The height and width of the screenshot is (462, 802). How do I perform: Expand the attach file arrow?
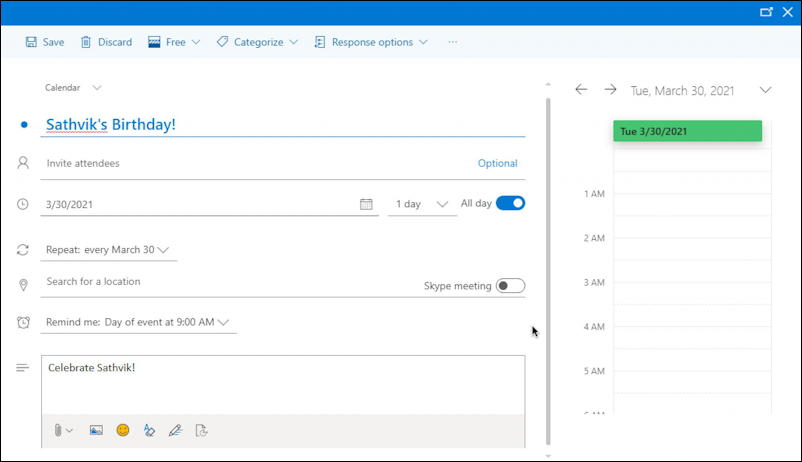coord(70,430)
